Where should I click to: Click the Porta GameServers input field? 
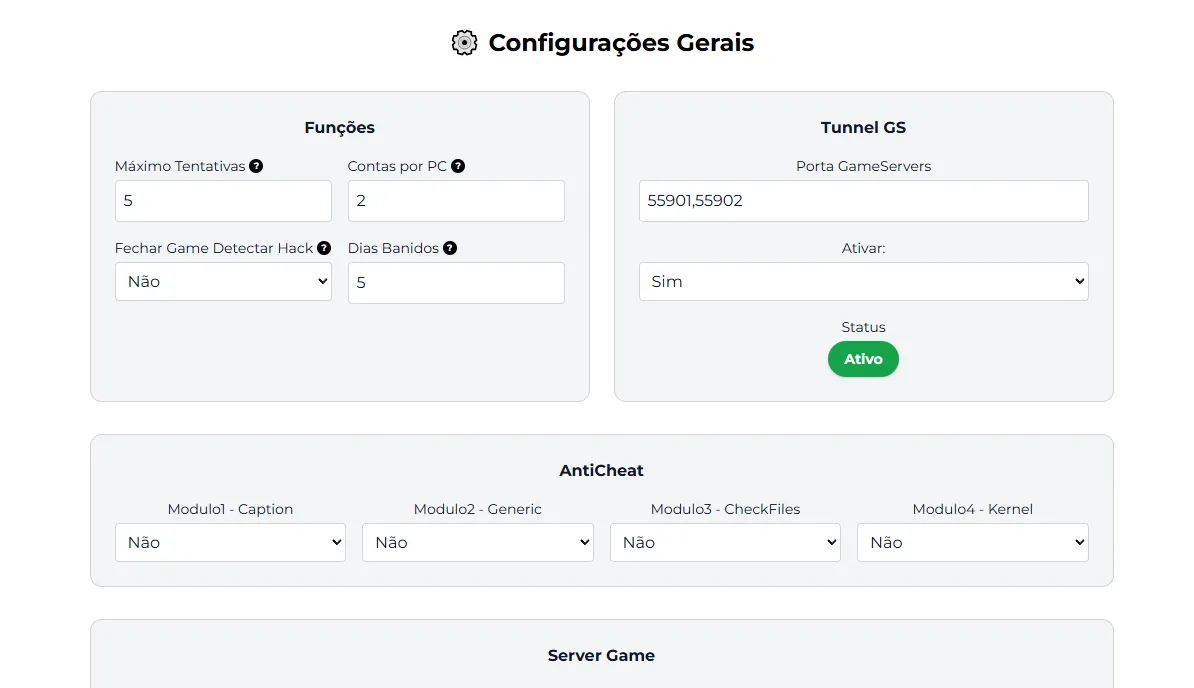pos(863,201)
